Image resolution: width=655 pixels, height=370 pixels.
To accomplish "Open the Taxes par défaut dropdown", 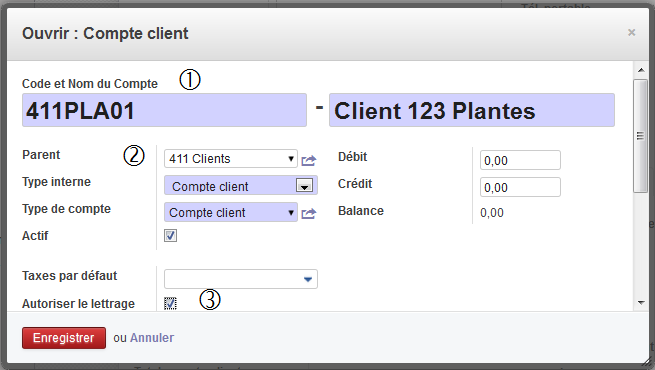I will (x=308, y=279).
